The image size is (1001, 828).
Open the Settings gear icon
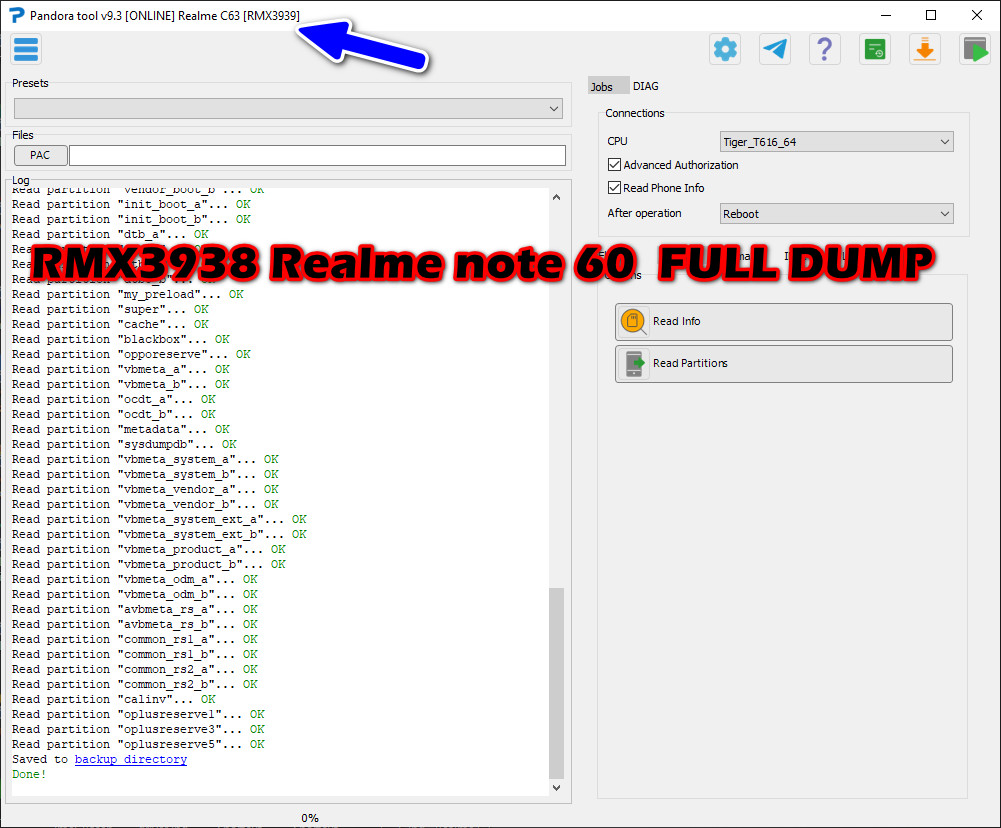[x=725, y=48]
